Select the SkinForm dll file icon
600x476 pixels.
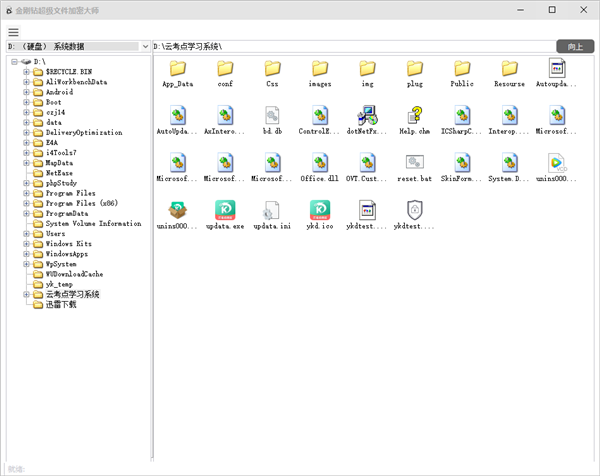462,163
